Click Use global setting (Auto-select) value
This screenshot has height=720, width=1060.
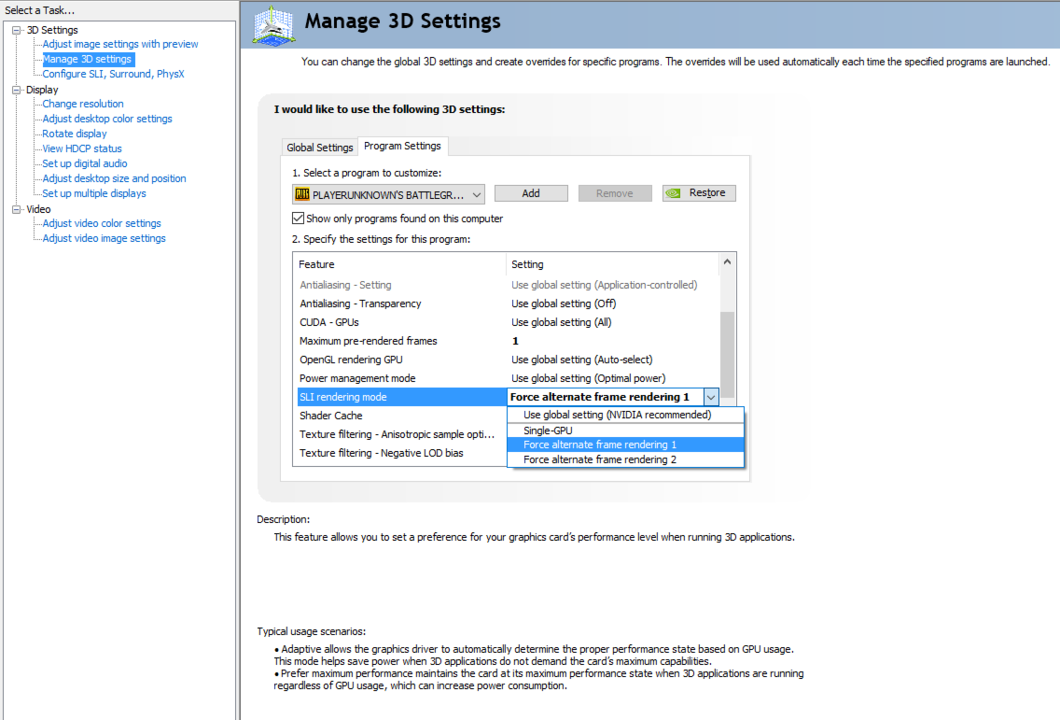tap(581, 360)
